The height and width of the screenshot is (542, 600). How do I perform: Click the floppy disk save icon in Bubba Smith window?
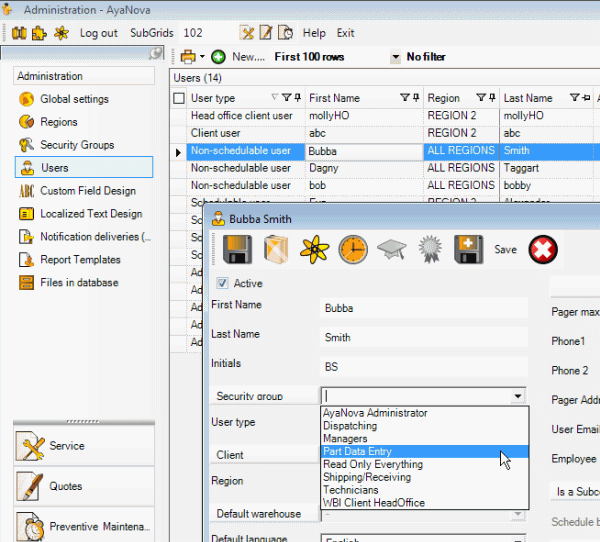point(237,250)
